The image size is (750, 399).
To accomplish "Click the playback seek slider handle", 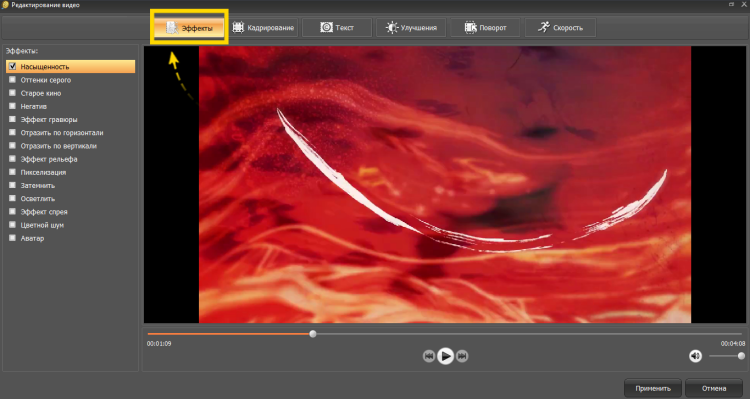I will pos(313,334).
